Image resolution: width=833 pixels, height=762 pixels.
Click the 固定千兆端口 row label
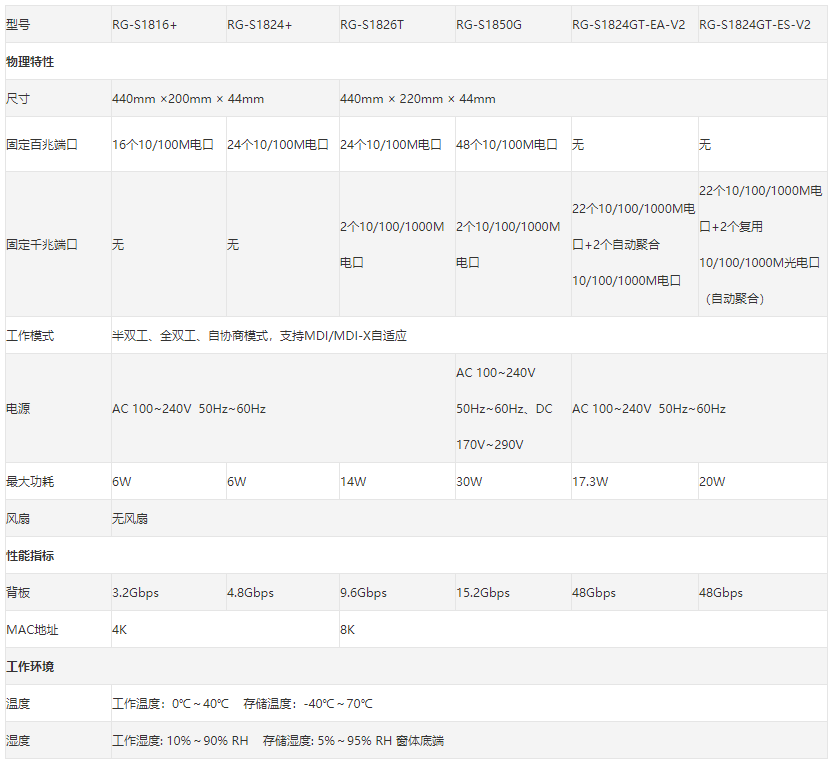(42, 244)
